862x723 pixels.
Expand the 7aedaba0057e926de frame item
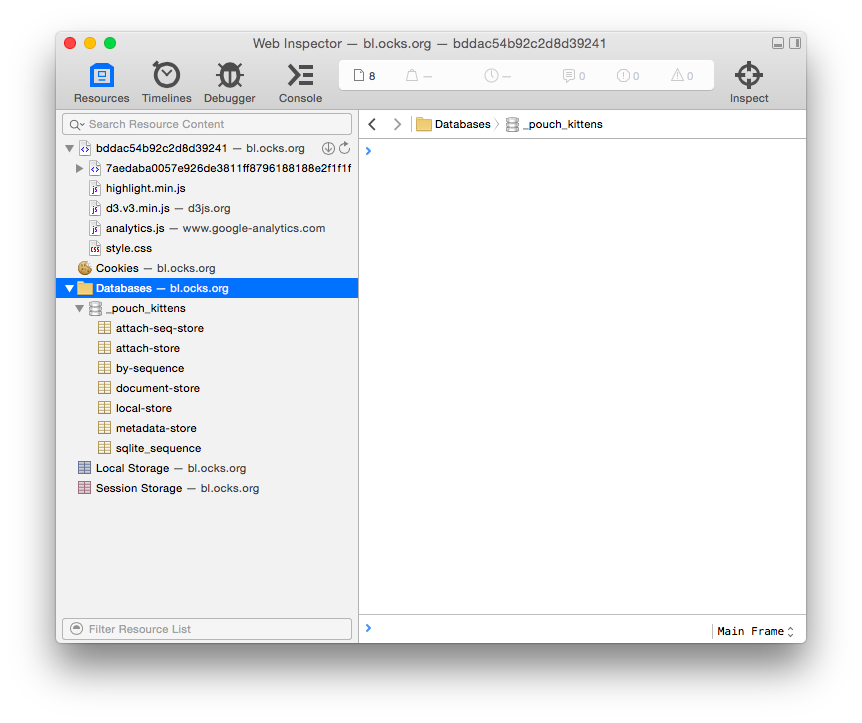(x=80, y=168)
